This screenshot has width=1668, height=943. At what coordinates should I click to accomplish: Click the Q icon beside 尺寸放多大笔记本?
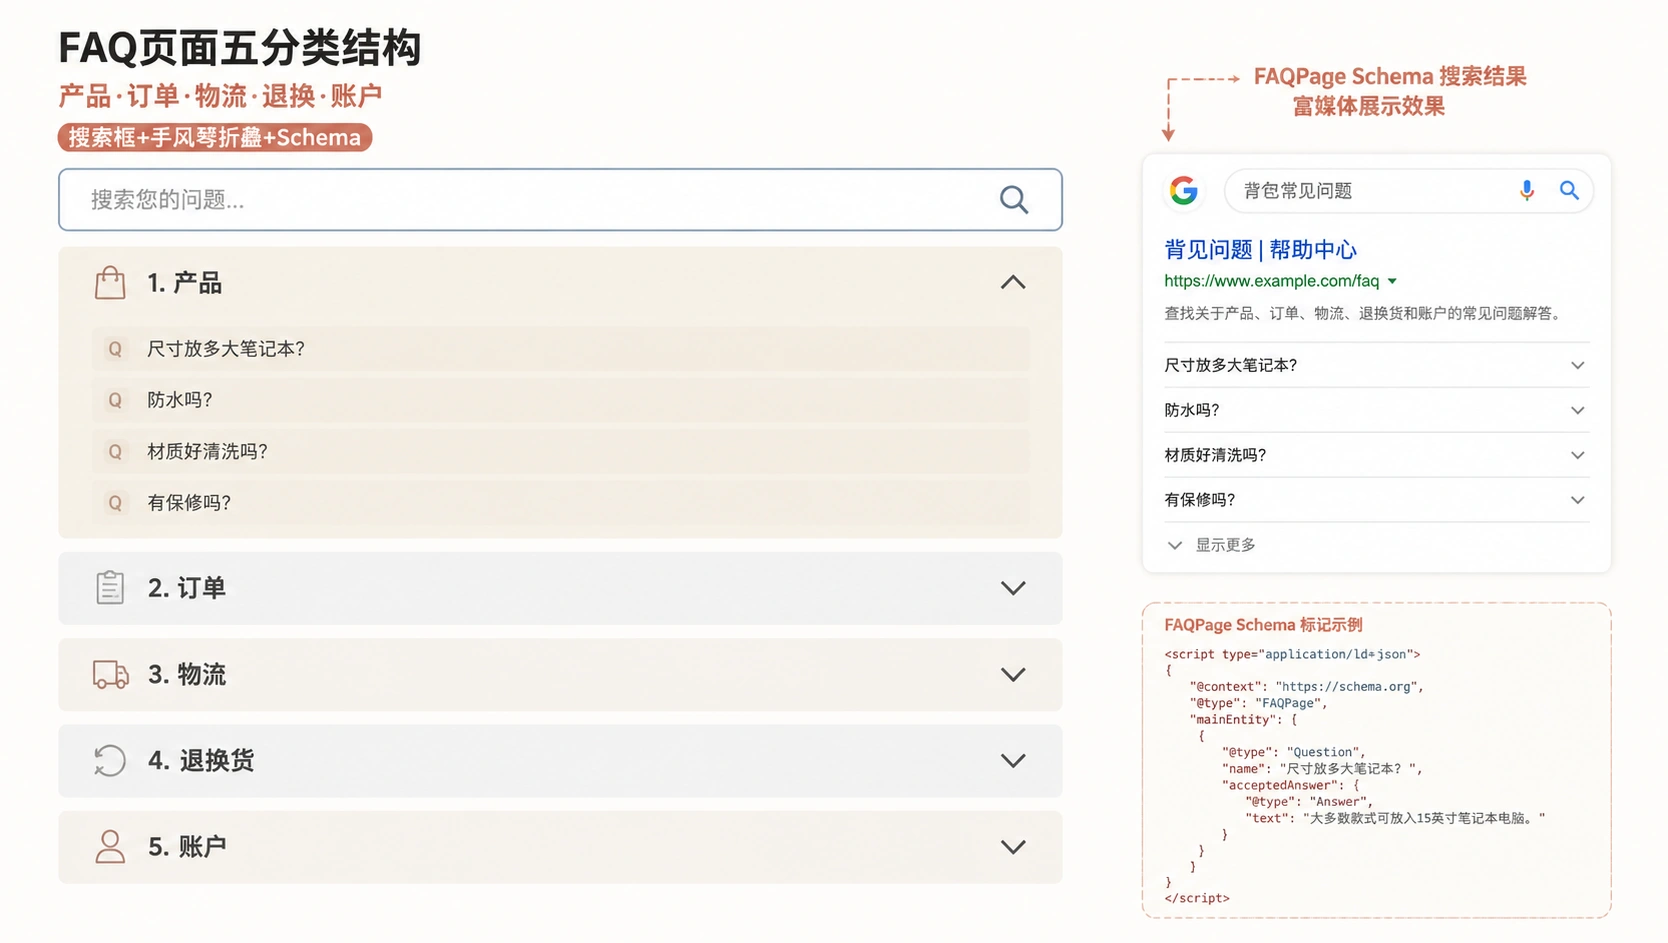click(x=115, y=349)
